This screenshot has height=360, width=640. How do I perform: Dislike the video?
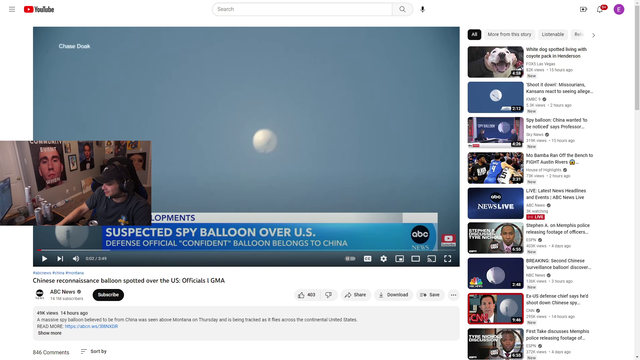(328, 295)
